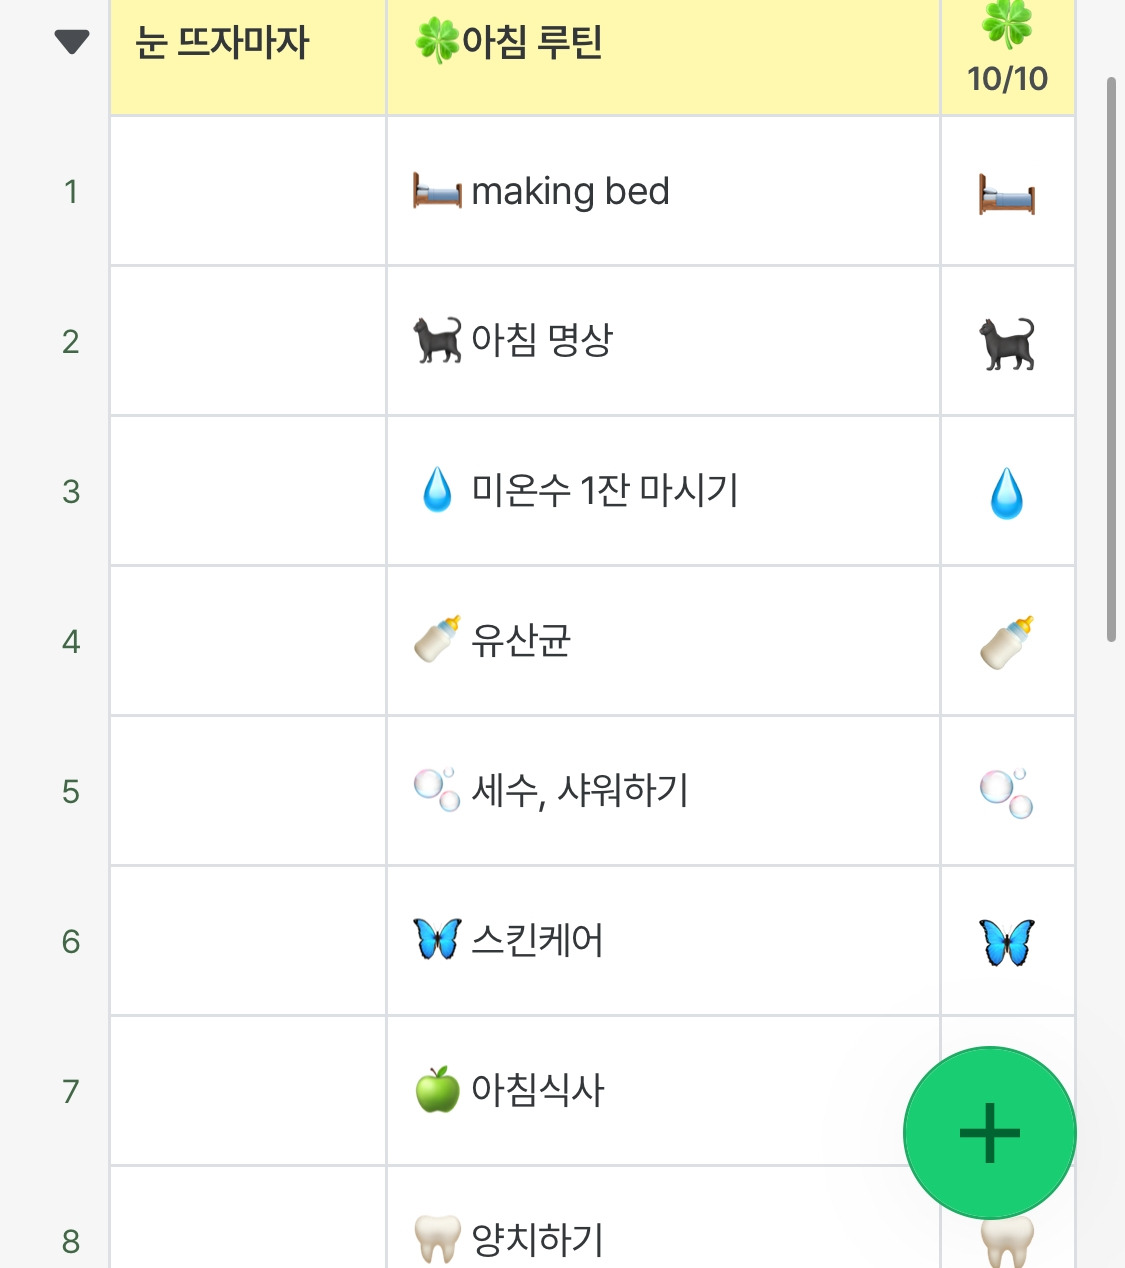
Task: Click the four-leaf clover 10/10 column header
Action: point(1008,56)
